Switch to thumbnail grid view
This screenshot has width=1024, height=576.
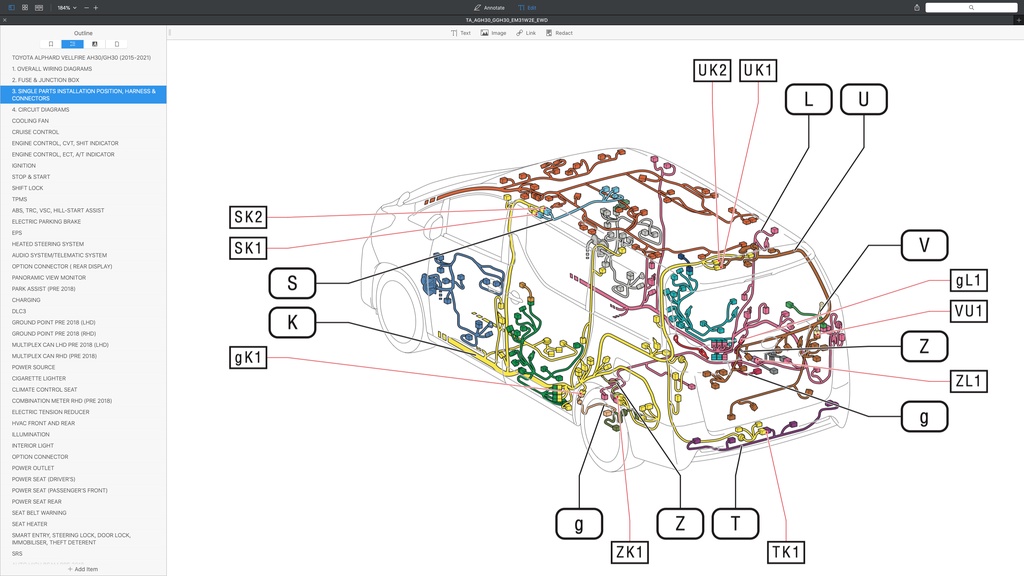pos(25,7)
